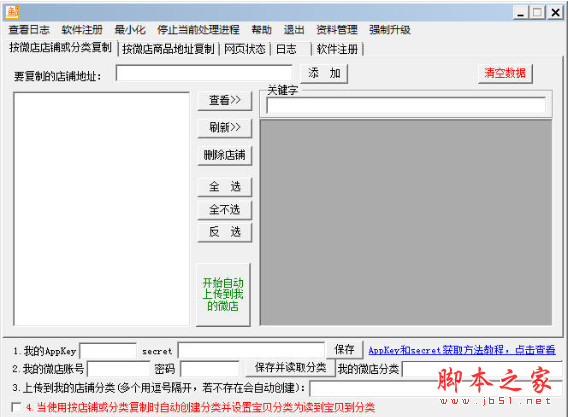Click the red 清空数据 button
The width and height of the screenshot is (568, 417).
pyautogui.click(x=505, y=74)
